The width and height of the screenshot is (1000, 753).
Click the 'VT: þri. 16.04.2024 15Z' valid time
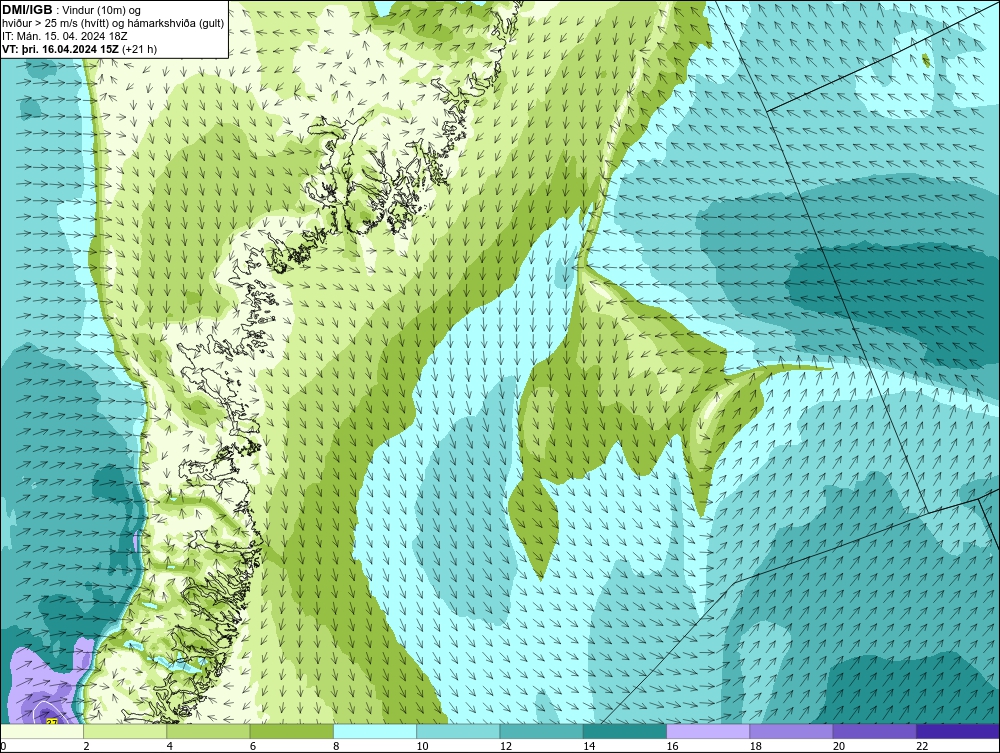(x=61, y=48)
